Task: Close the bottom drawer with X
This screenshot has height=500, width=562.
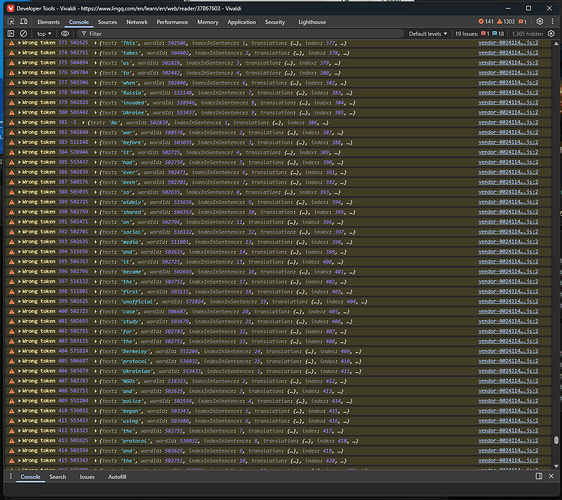Action: tap(551, 476)
